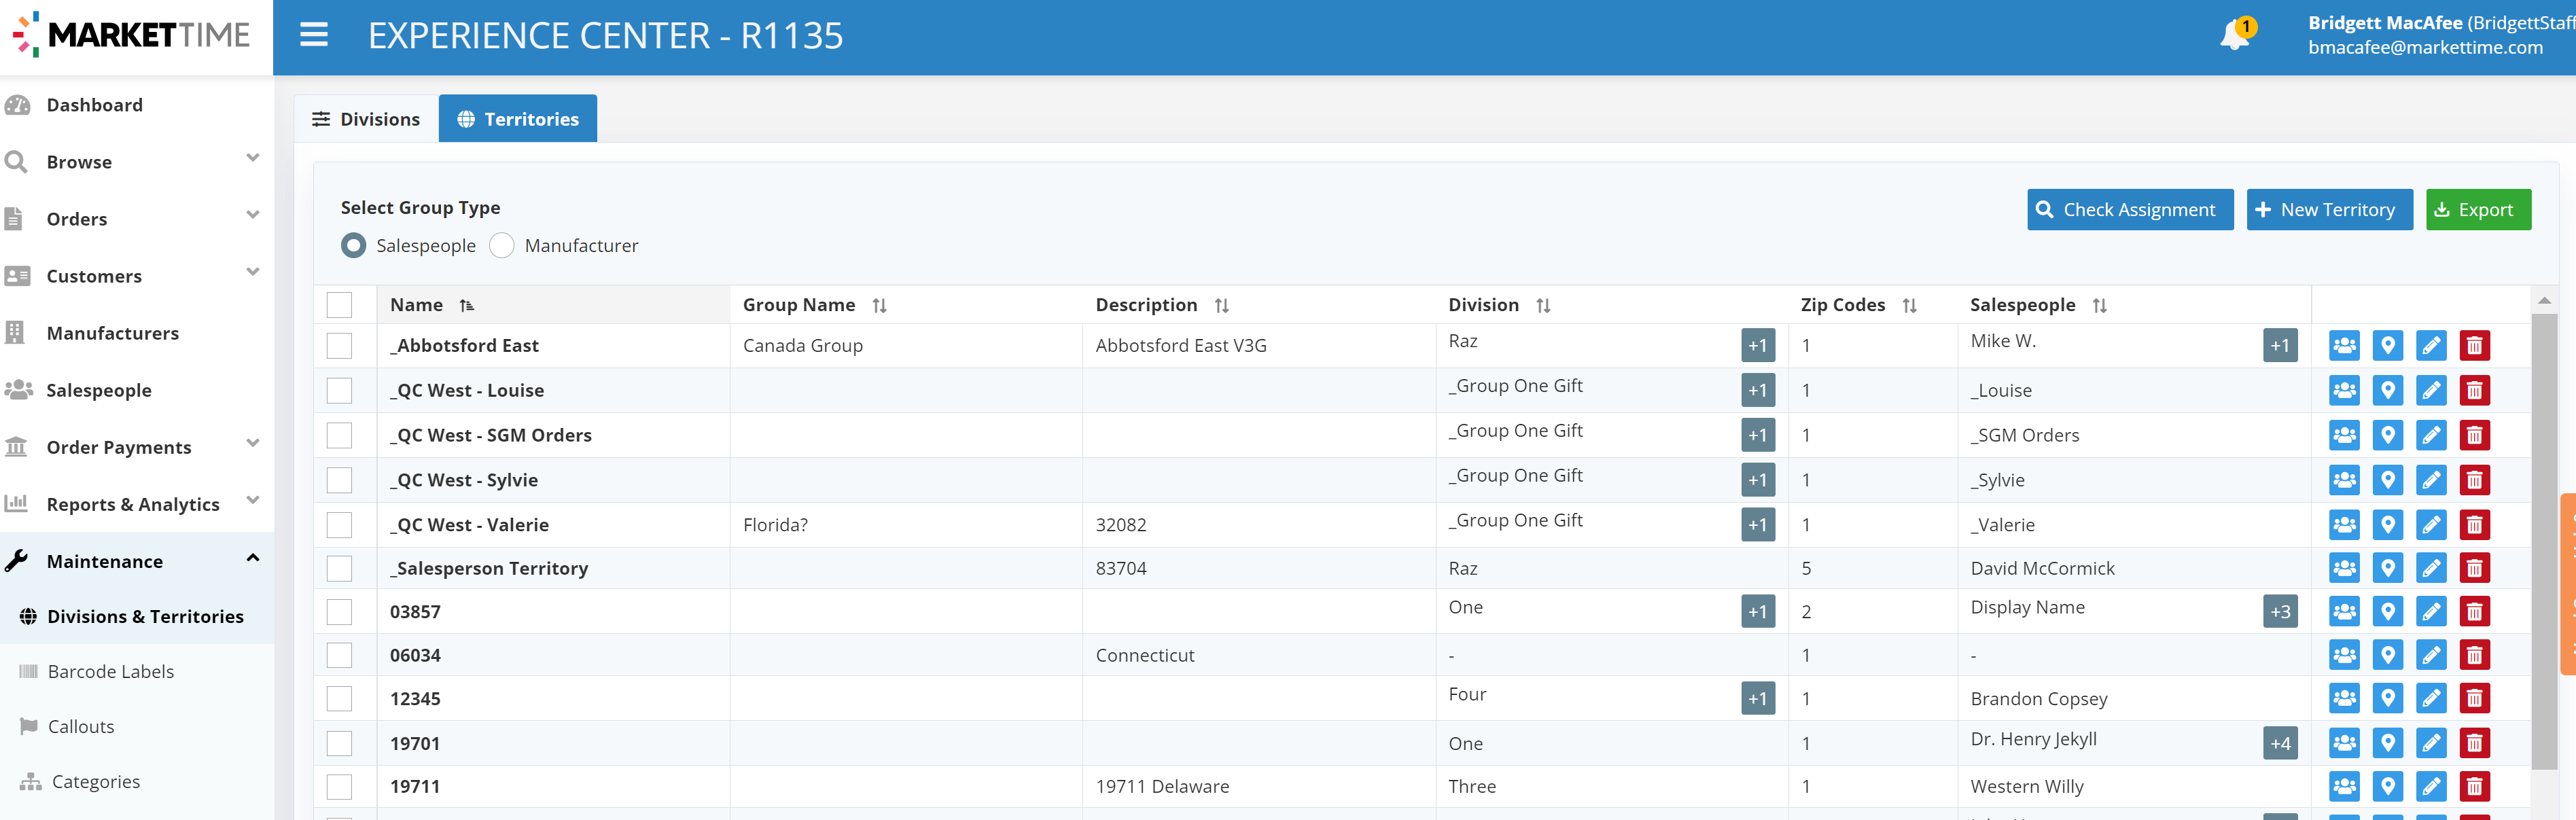Sort by Description column
The height and width of the screenshot is (820, 2576).
(1221, 306)
